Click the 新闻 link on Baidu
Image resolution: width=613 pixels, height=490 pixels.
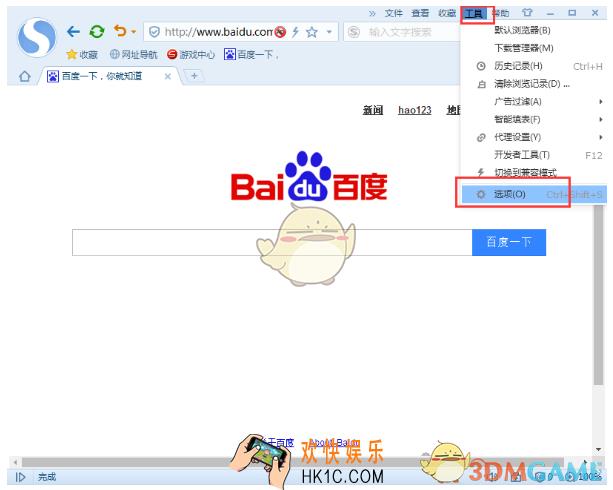[373, 110]
